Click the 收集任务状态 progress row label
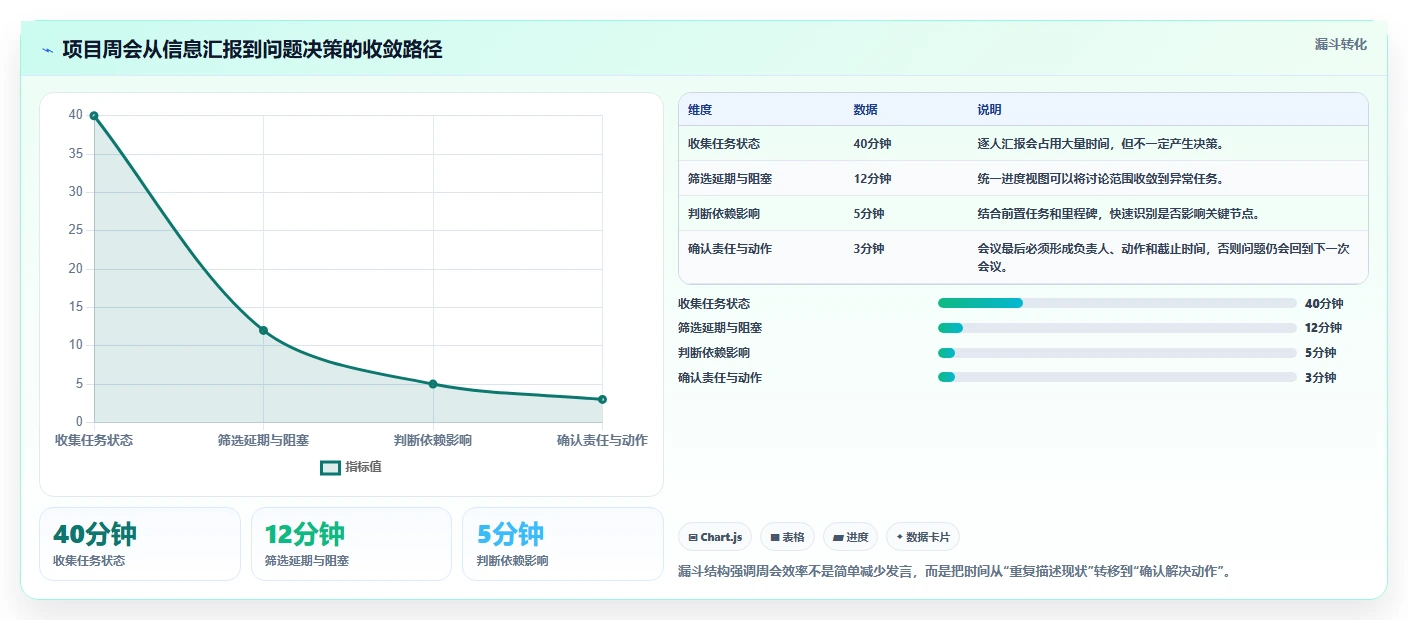Image resolution: width=1408 pixels, height=620 pixels. click(x=714, y=304)
